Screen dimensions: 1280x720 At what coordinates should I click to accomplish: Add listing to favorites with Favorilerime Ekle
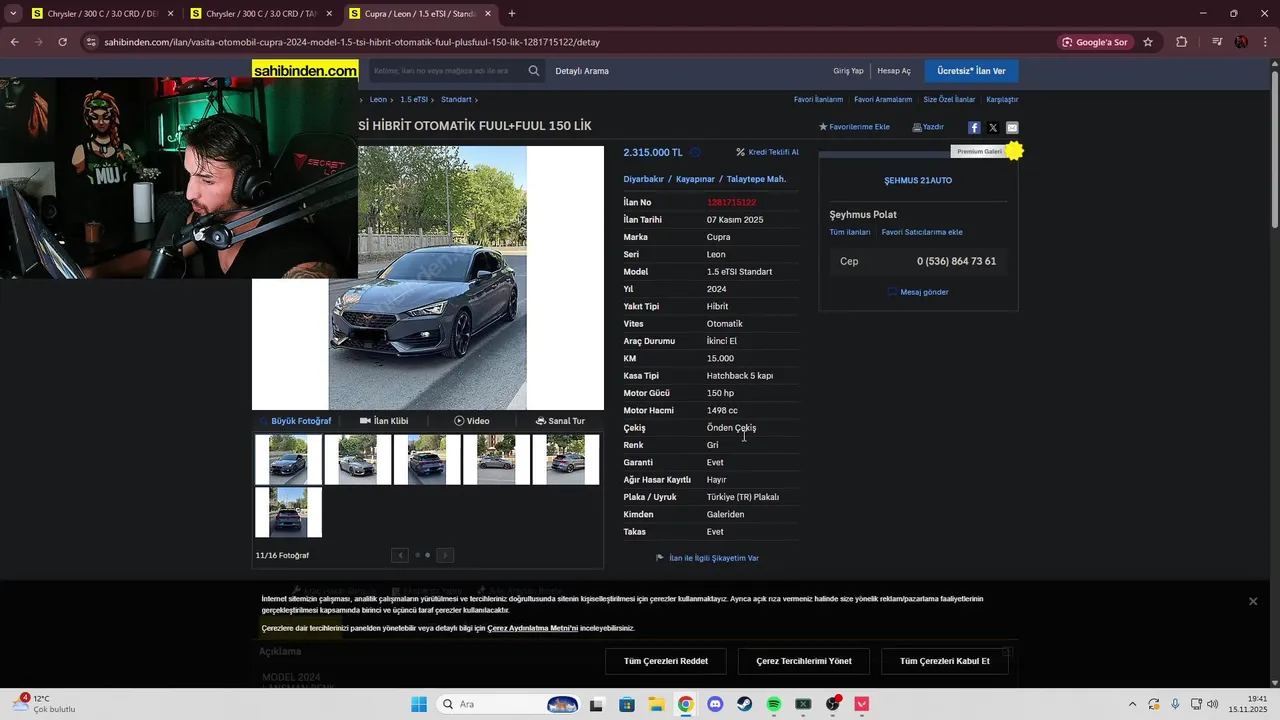click(854, 127)
